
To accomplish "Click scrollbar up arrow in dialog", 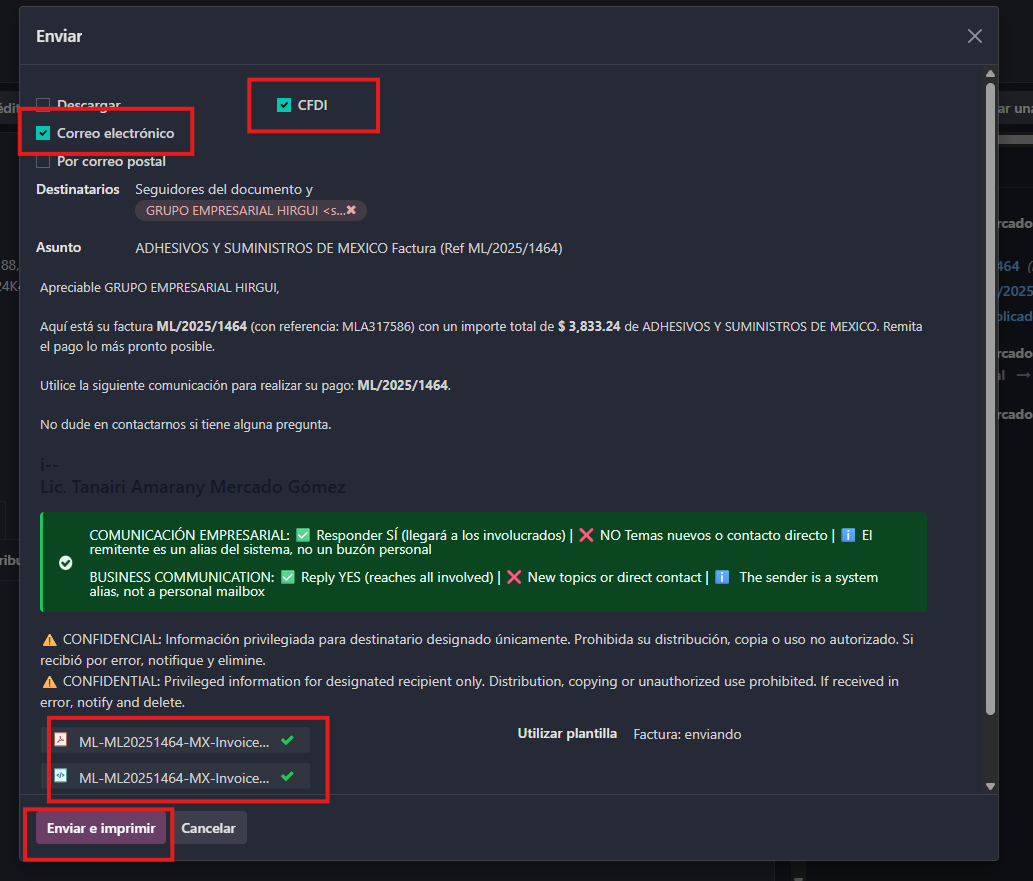I will (990, 74).
